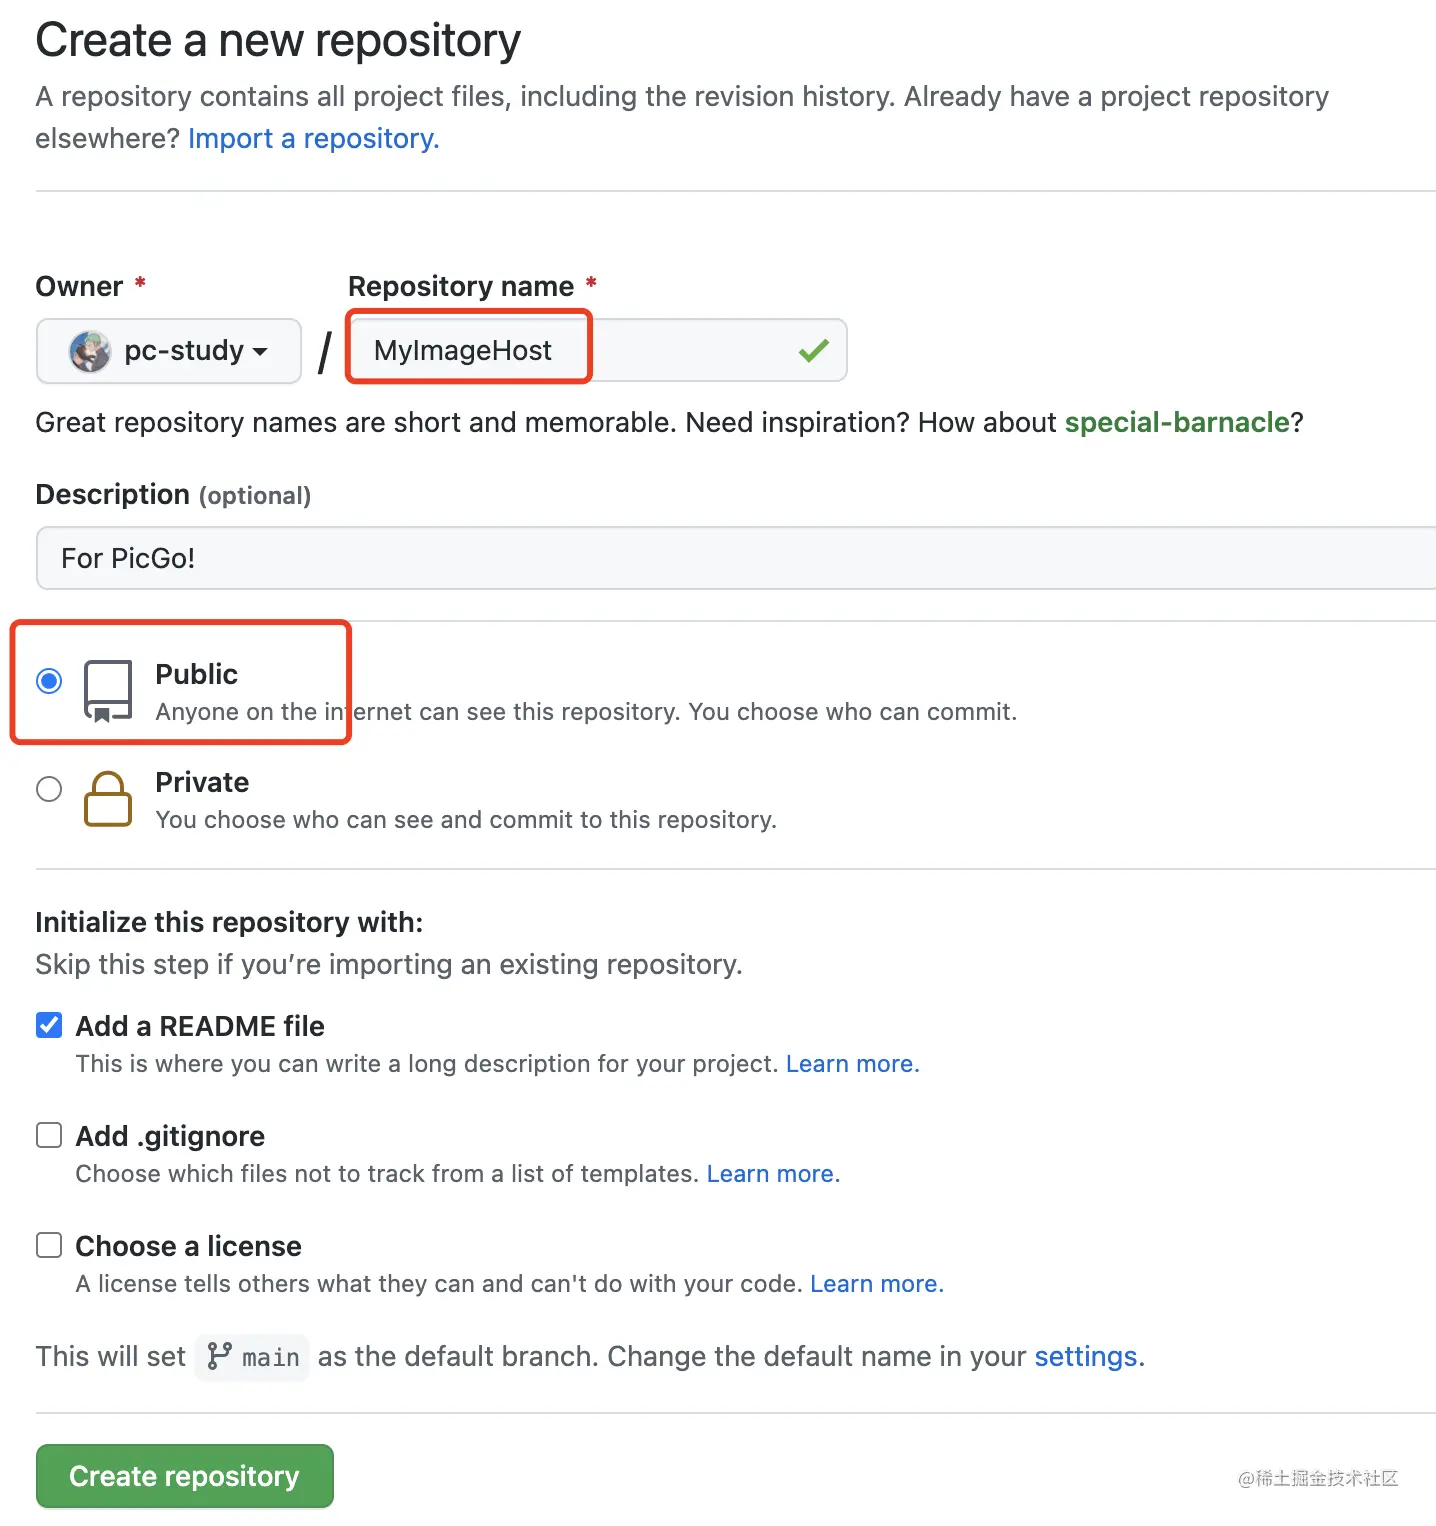This screenshot has height=1526, width=1436.
Task: Select the Public radio button
Action: [x=49, y=681]
